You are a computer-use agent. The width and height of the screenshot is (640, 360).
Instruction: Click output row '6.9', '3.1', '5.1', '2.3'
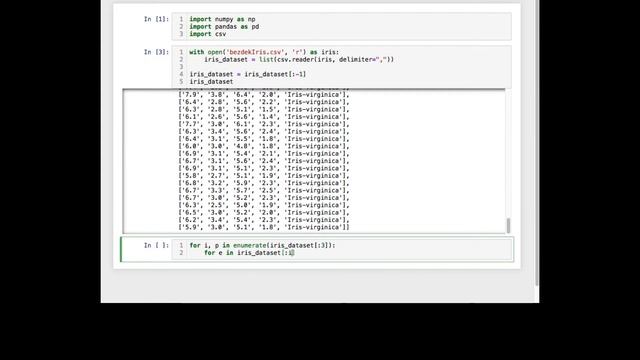pyautogui.click(x=264, y=168)
